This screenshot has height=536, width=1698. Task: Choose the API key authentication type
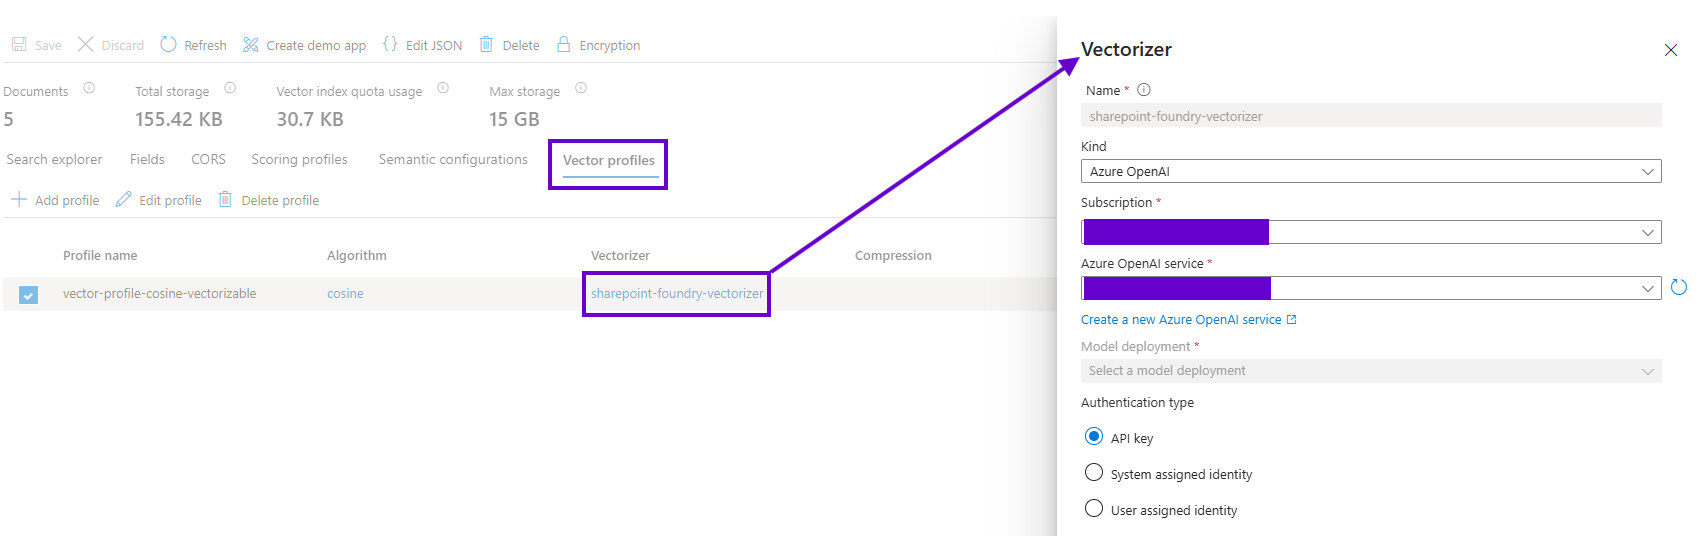(x=1094, y=437)
